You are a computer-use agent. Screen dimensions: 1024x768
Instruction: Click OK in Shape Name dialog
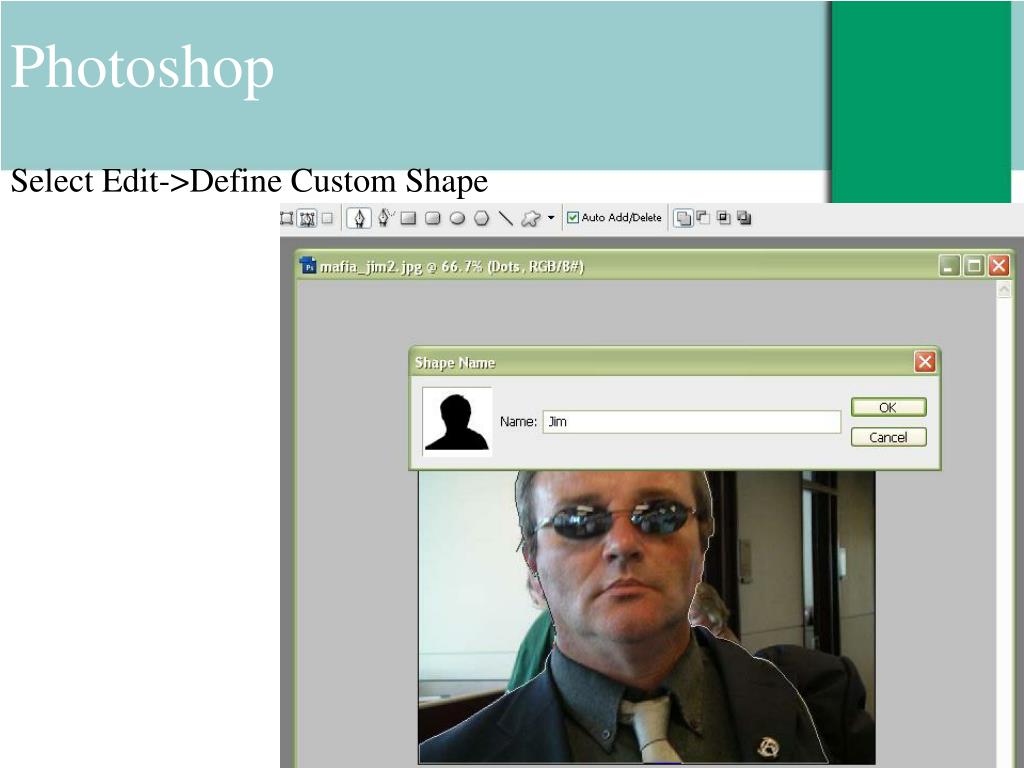point(888,408)
